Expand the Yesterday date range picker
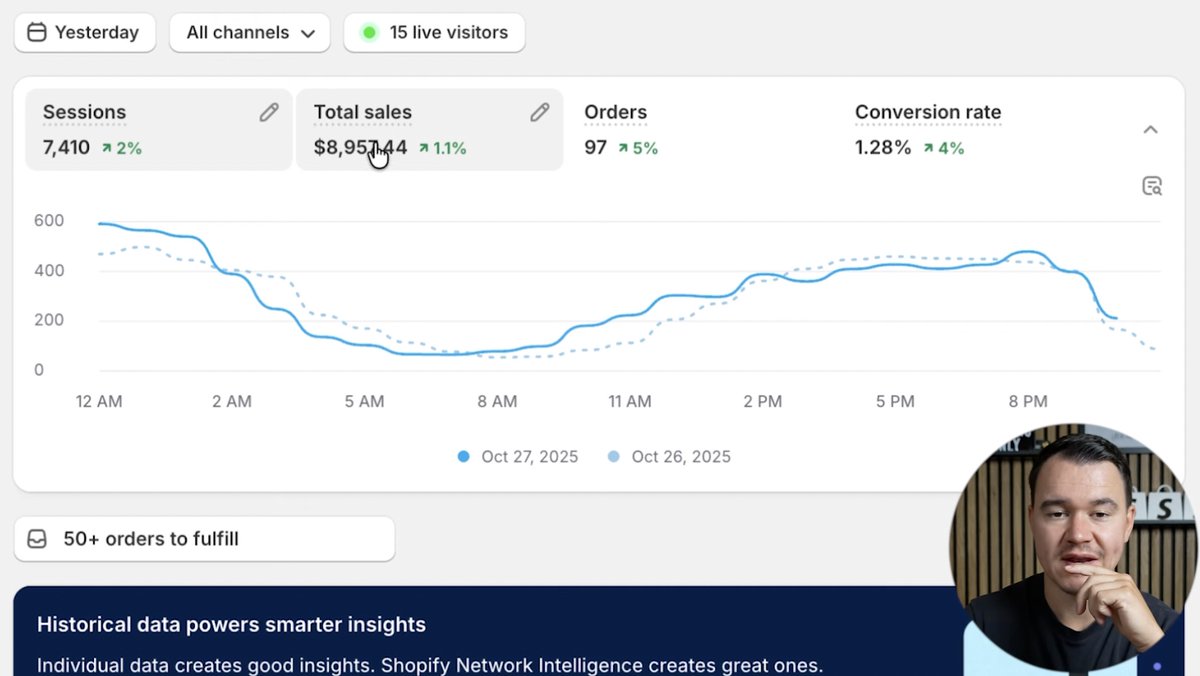 pos(85,32)
